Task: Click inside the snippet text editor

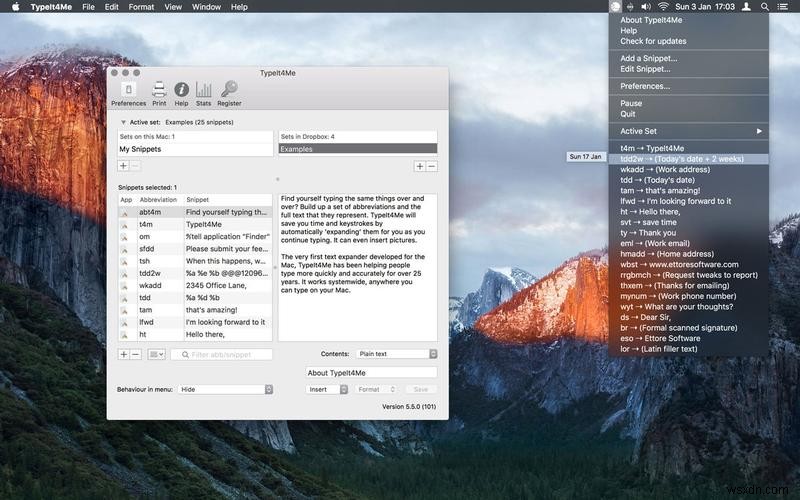Action: click(358, 267)
